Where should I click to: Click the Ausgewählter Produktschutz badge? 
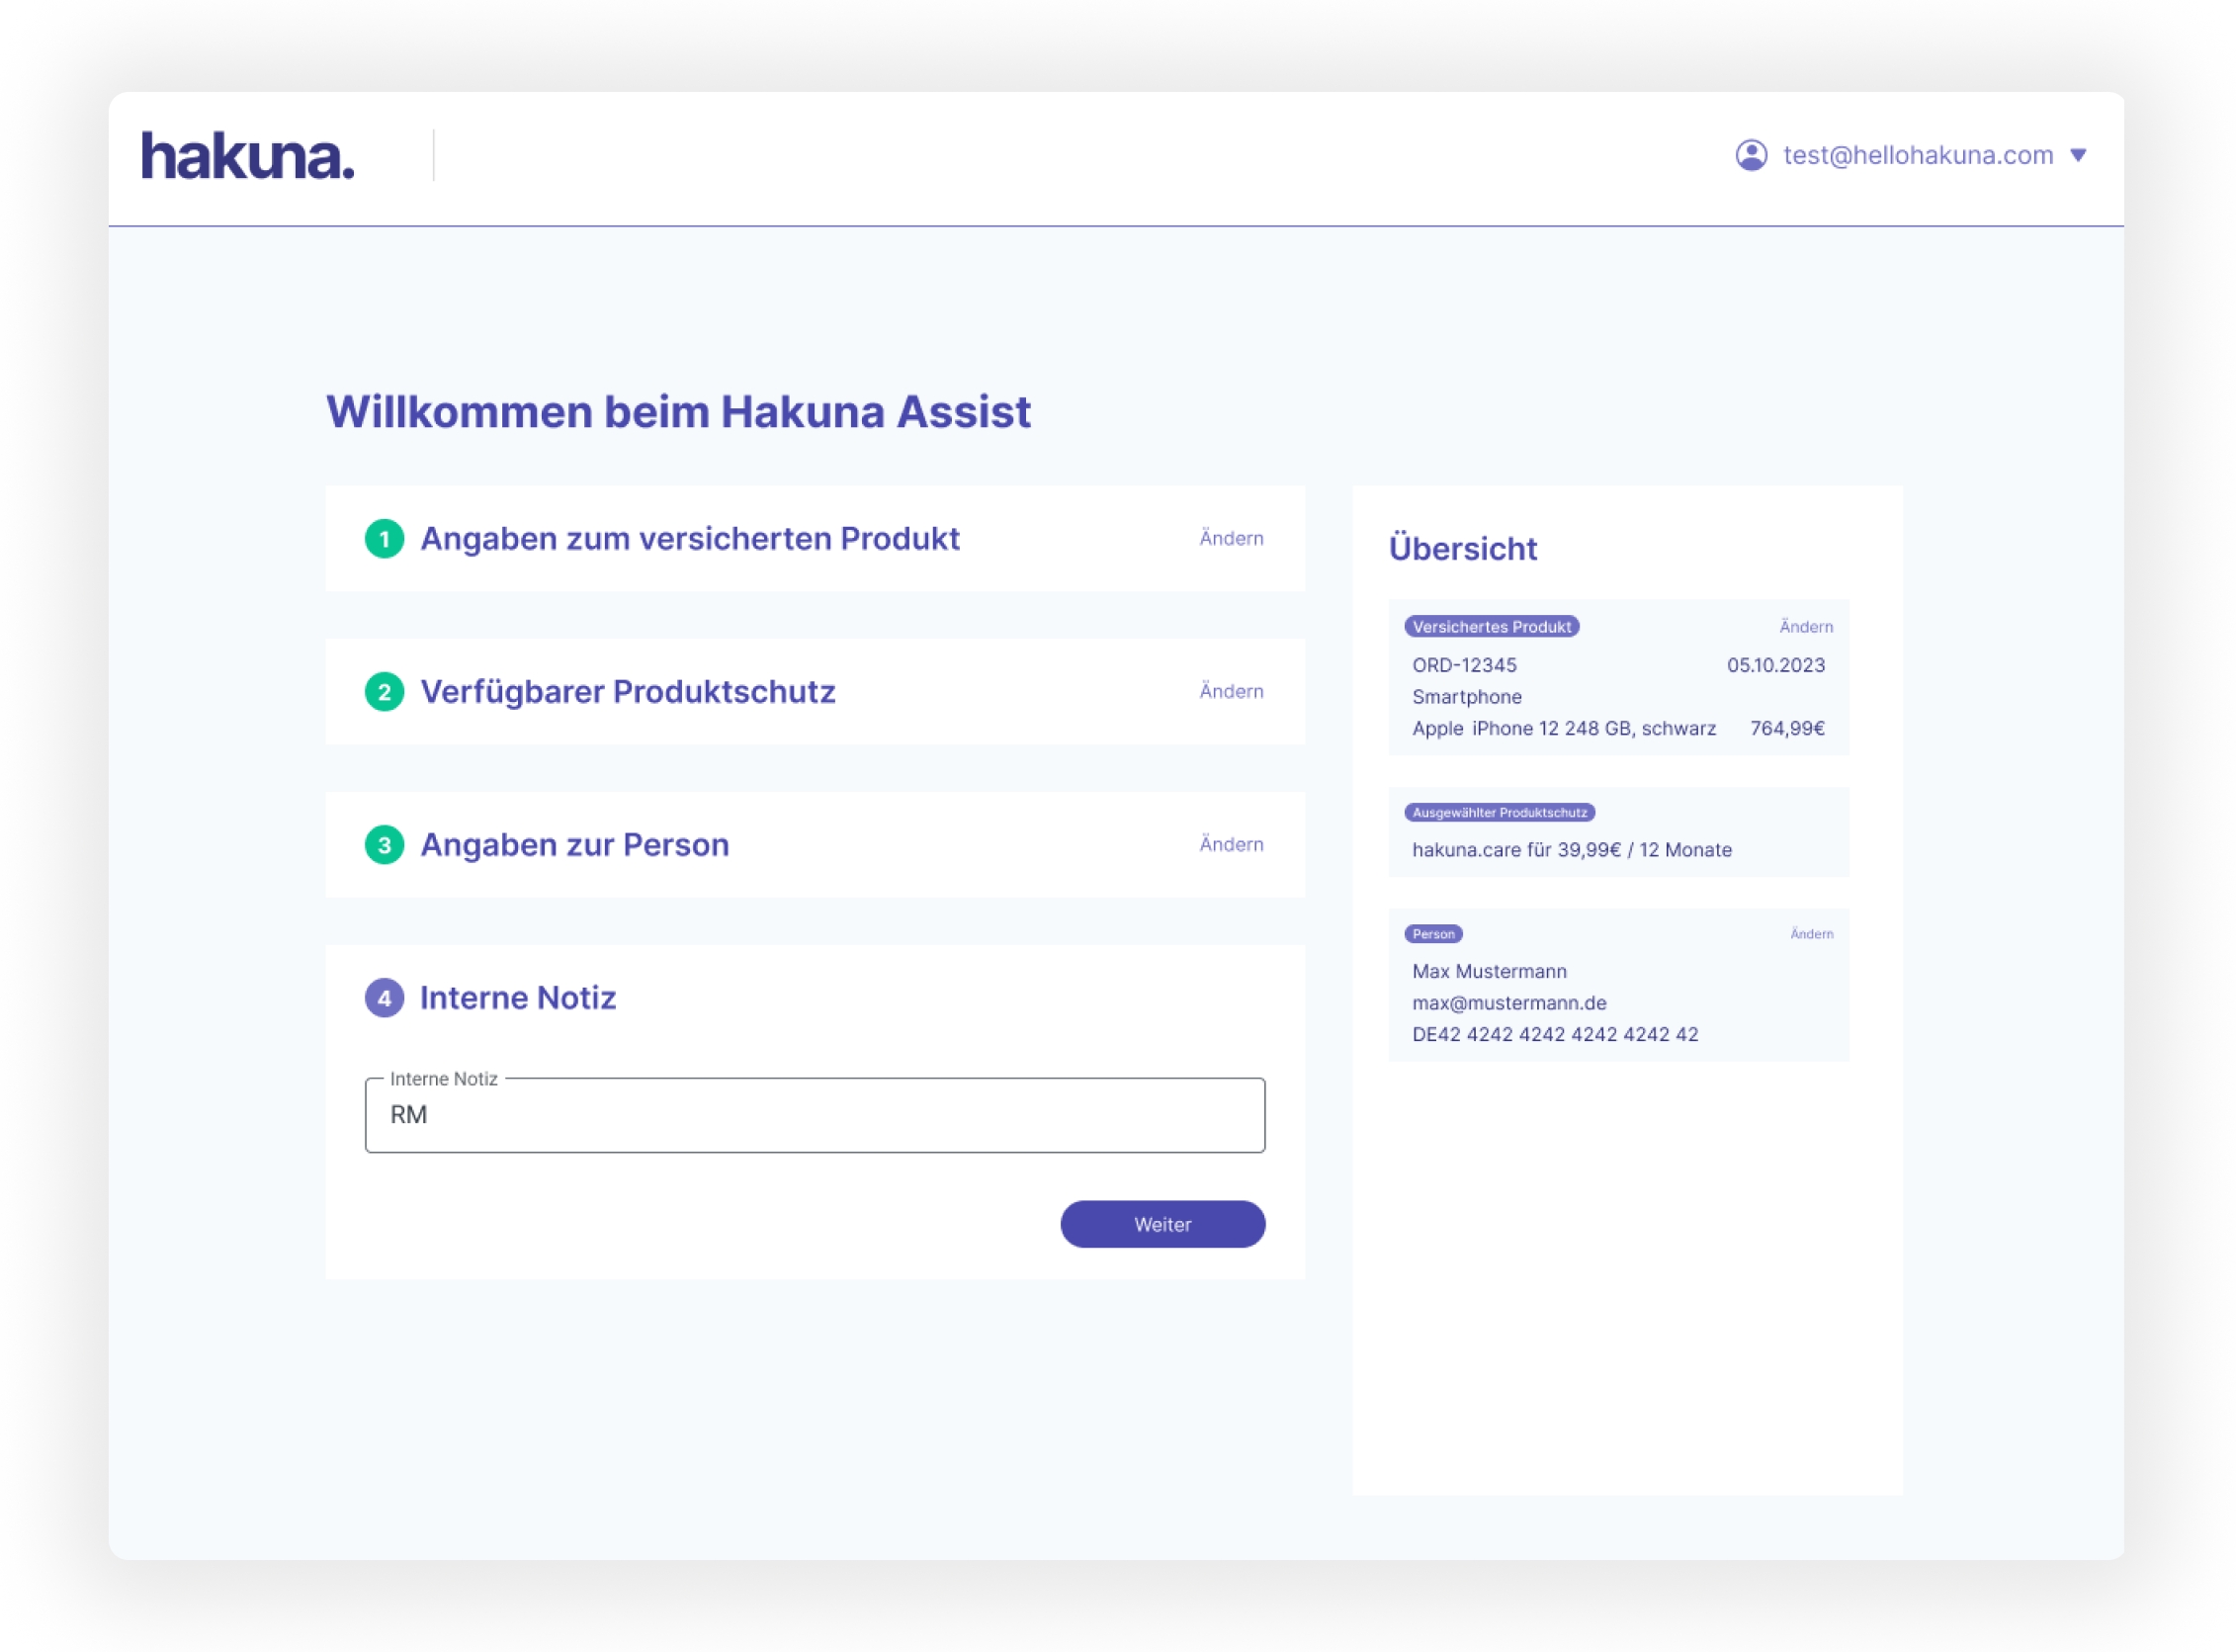[1498, 813]
